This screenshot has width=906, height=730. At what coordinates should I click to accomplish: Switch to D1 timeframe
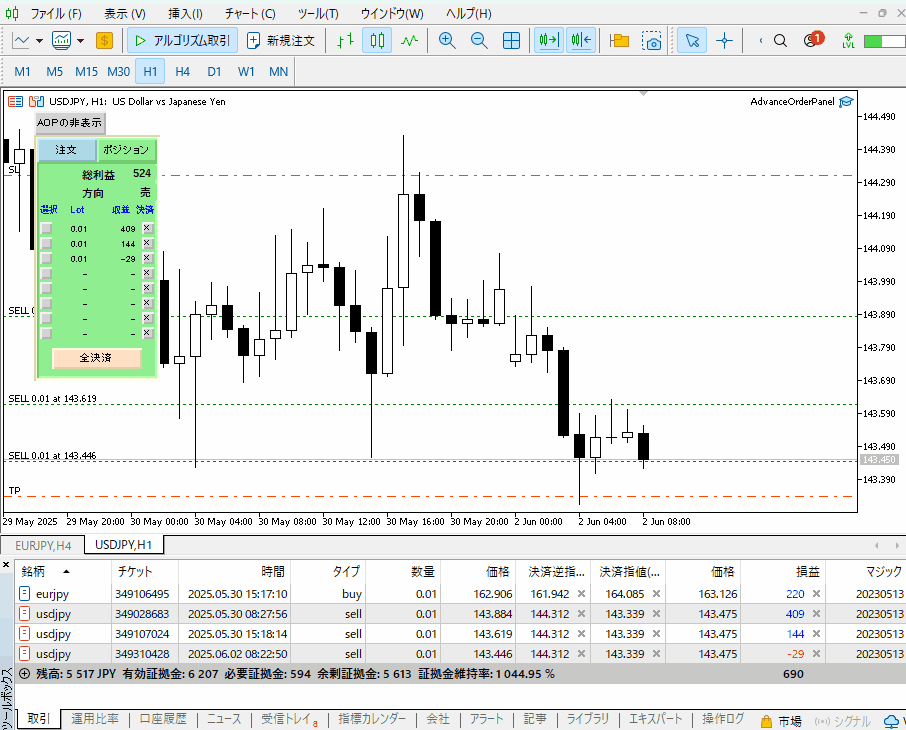point(214,72)
